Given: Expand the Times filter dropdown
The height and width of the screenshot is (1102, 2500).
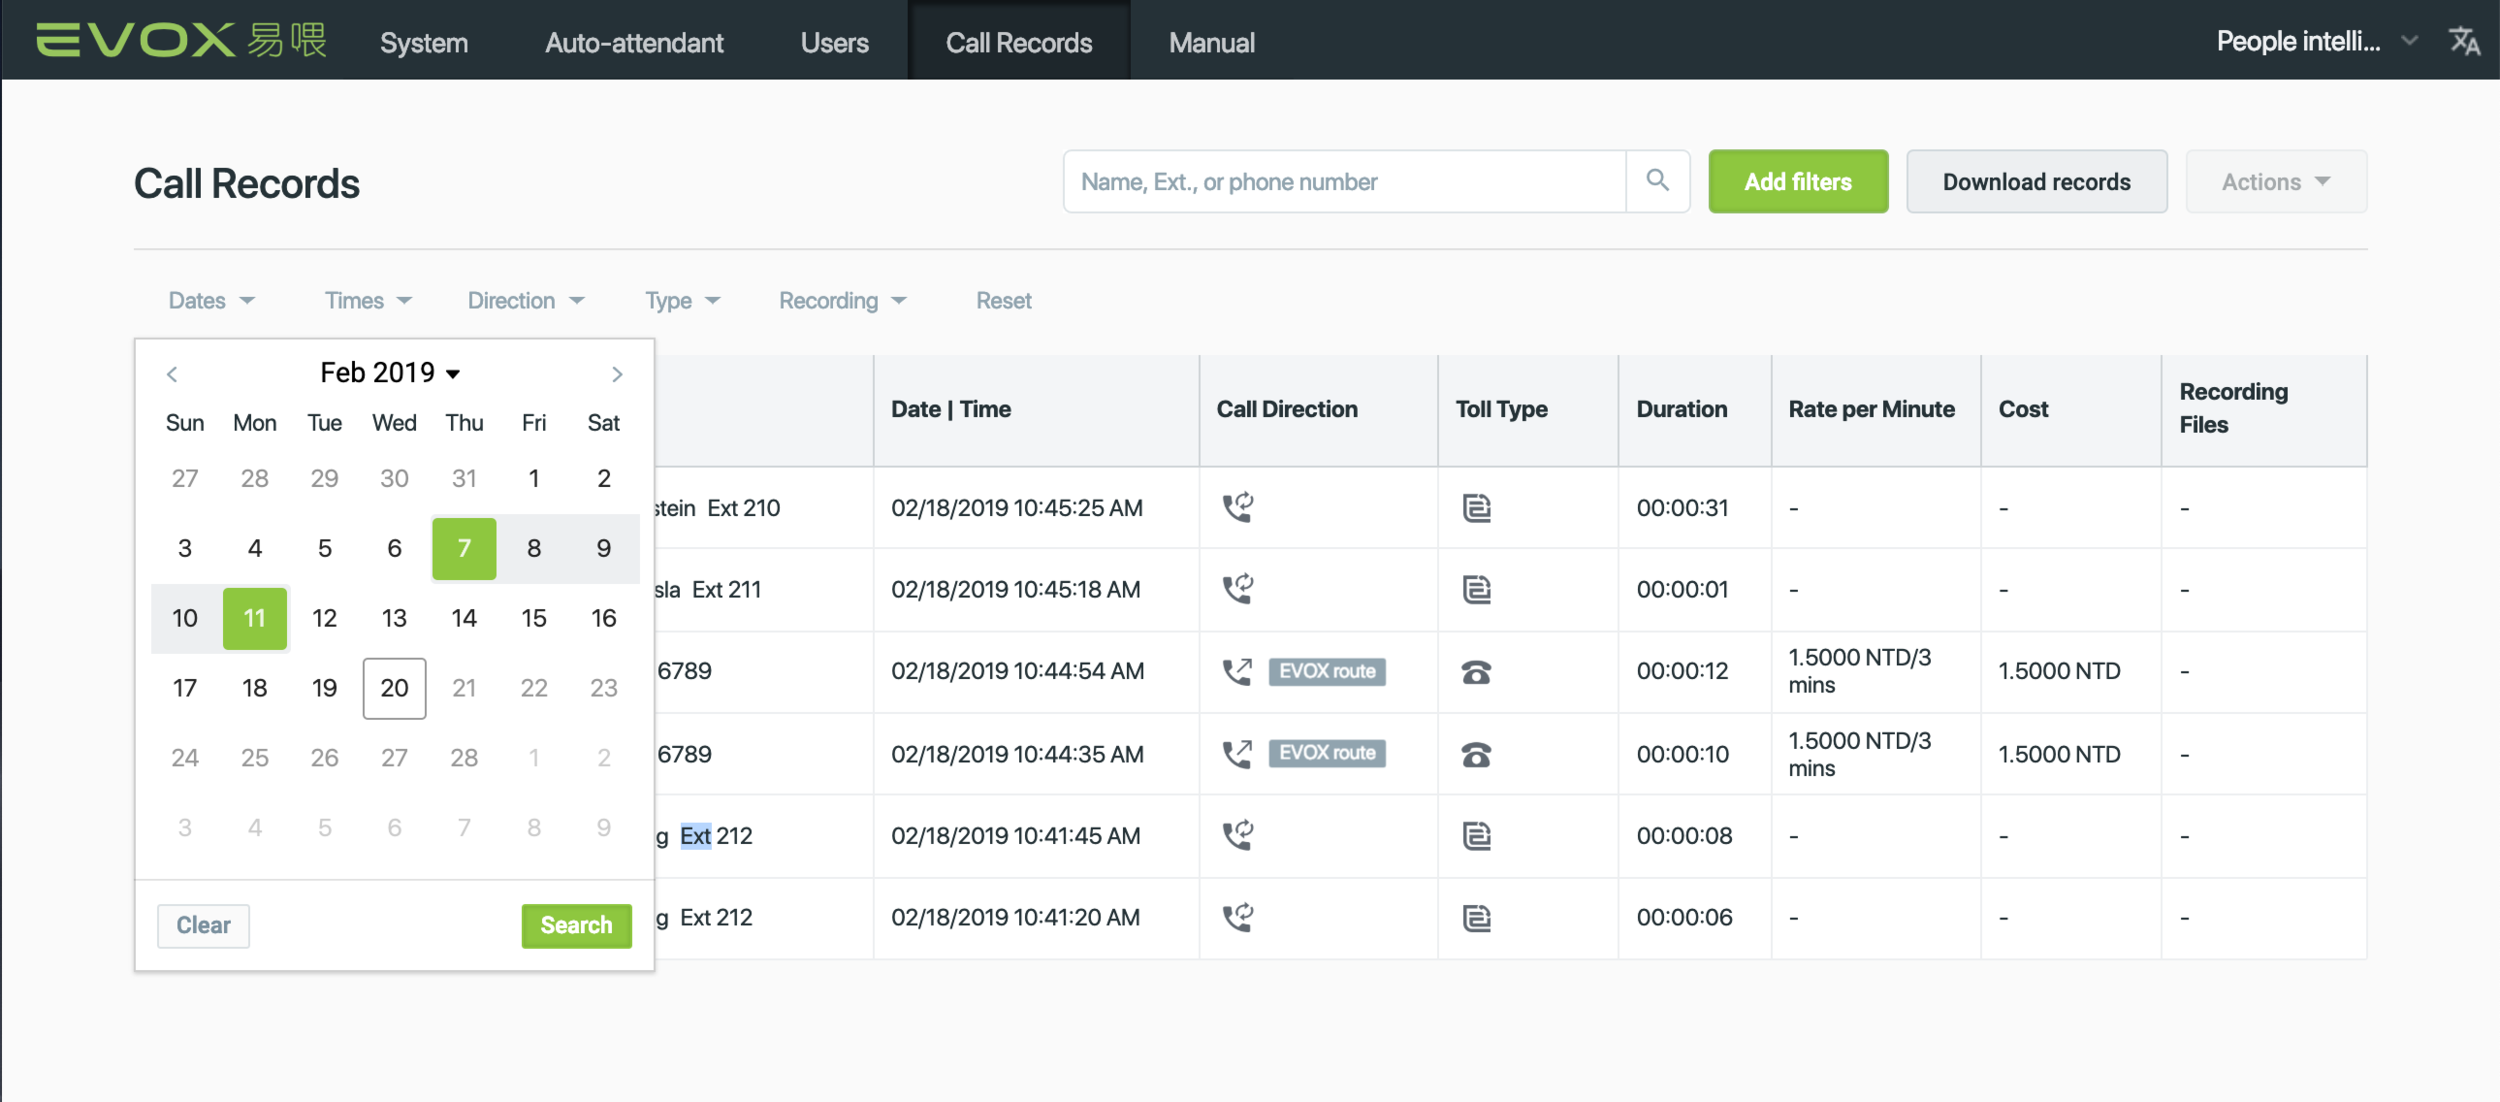Looking at the screenshot, I should [x=368, y=300].
